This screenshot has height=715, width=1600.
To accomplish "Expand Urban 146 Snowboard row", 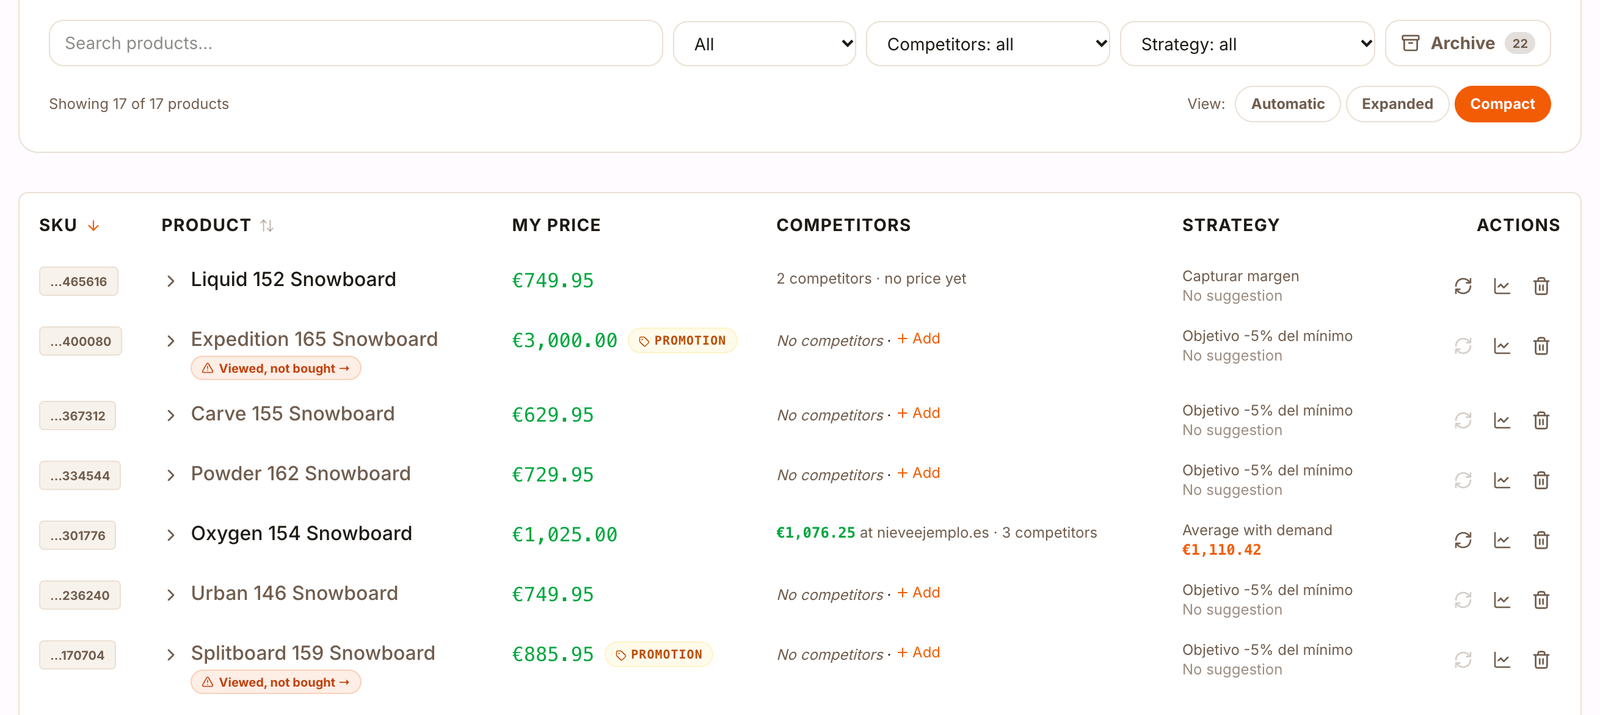I will tap(170, 595).
